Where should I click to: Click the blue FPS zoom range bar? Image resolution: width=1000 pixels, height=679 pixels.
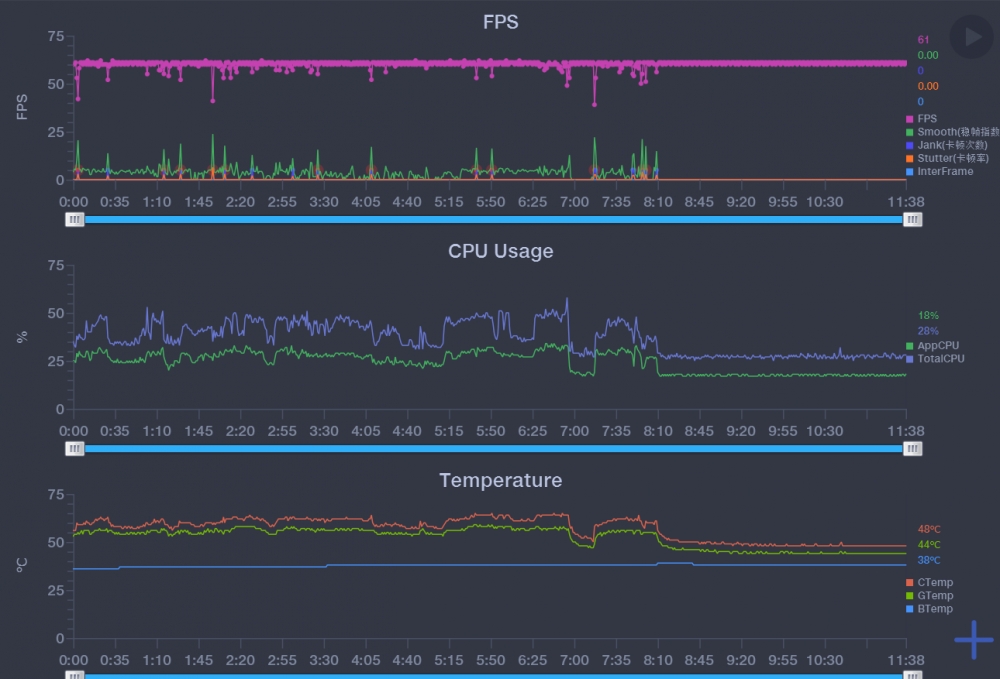click(x=494, y=219)
